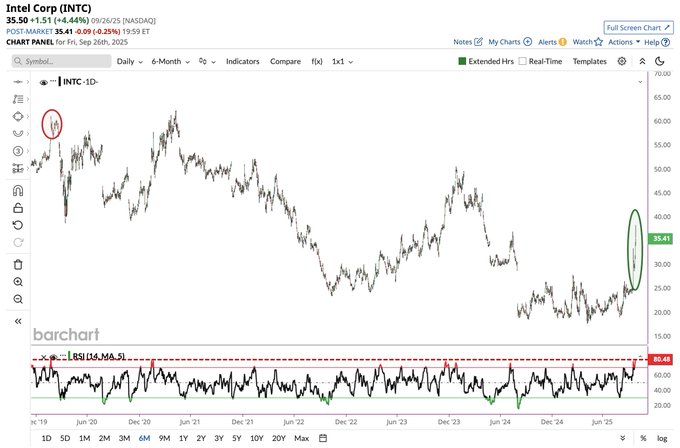Choose the shapes drawing tool
680x448 pixels.
tap(18, 116)
